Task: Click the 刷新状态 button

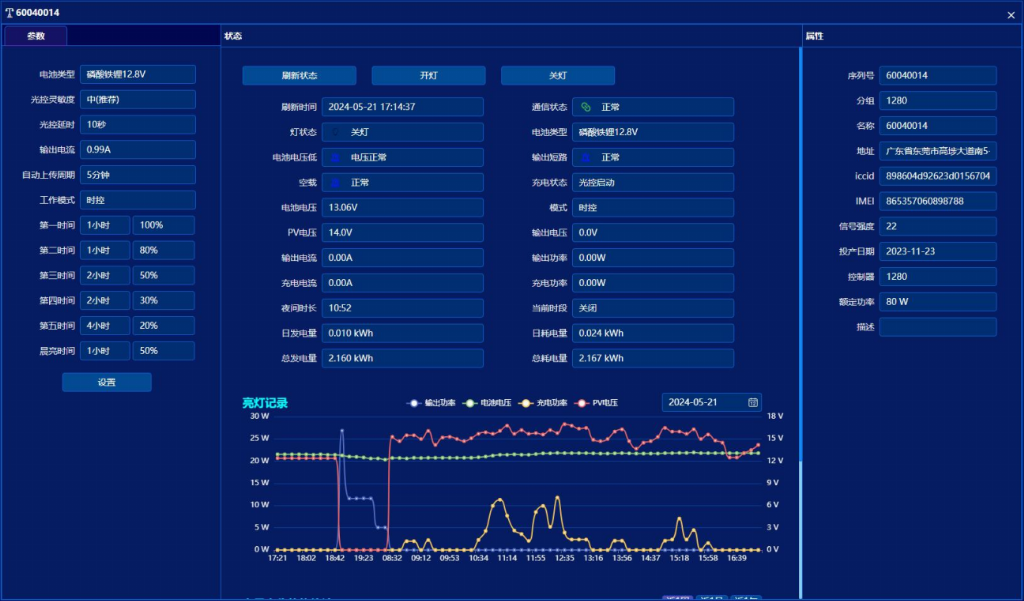Action: pyautogui.click(x=299, y=76)
